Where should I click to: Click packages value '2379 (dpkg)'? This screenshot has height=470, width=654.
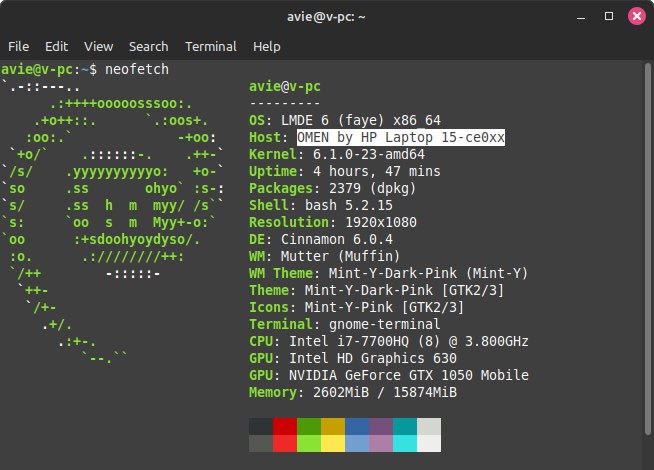click(372, 189)
